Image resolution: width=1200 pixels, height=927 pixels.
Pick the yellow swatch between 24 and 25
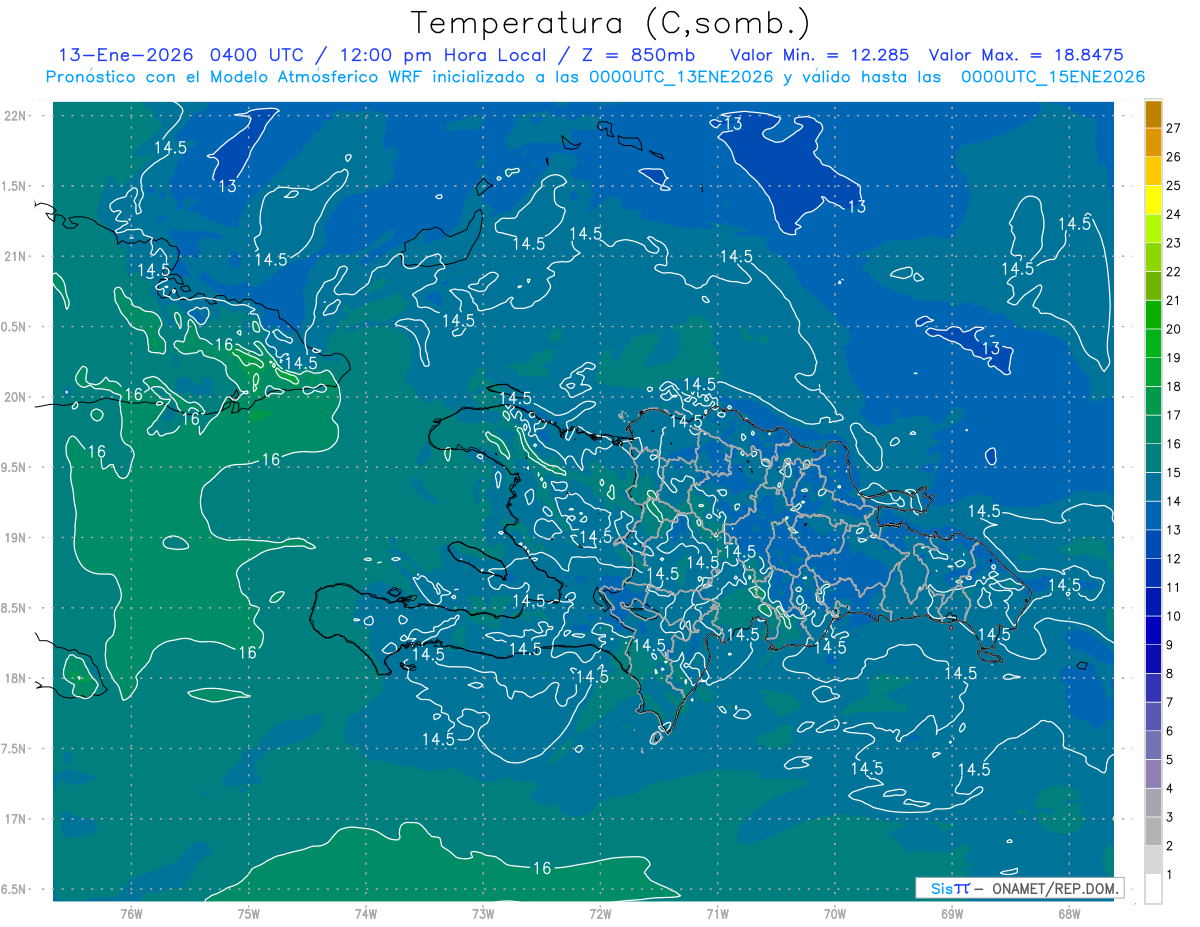[x=1153, y=200]
